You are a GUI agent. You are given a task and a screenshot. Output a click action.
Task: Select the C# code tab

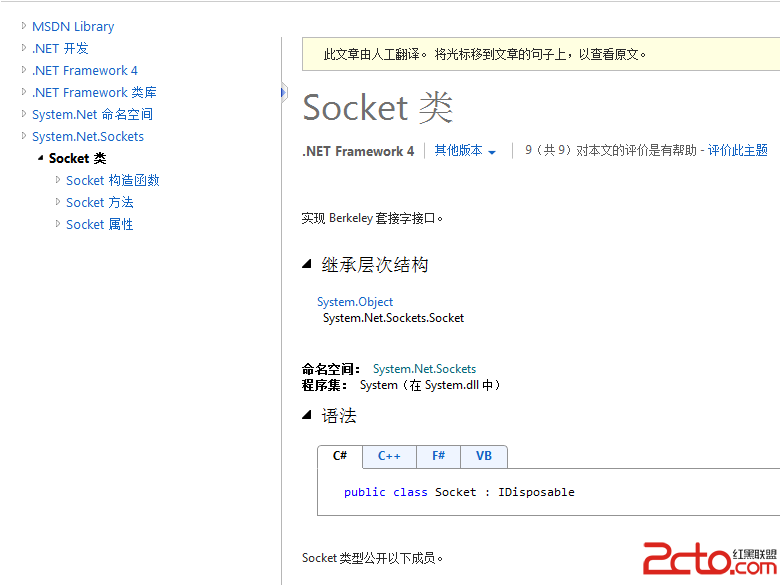tap(340, 456)
